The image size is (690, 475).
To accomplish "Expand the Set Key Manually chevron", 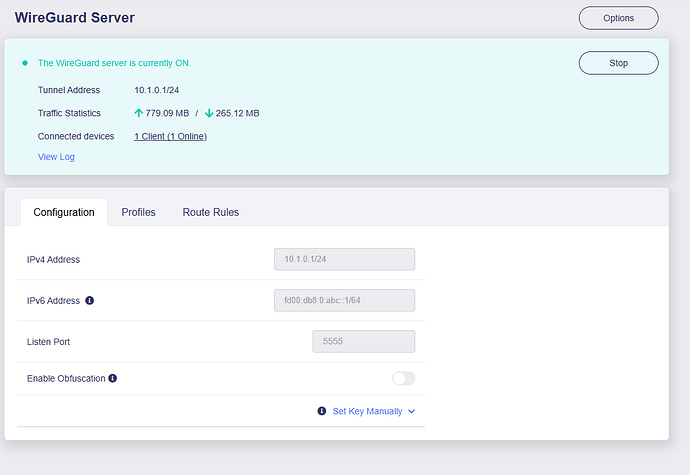I will [x=411, y=411].
